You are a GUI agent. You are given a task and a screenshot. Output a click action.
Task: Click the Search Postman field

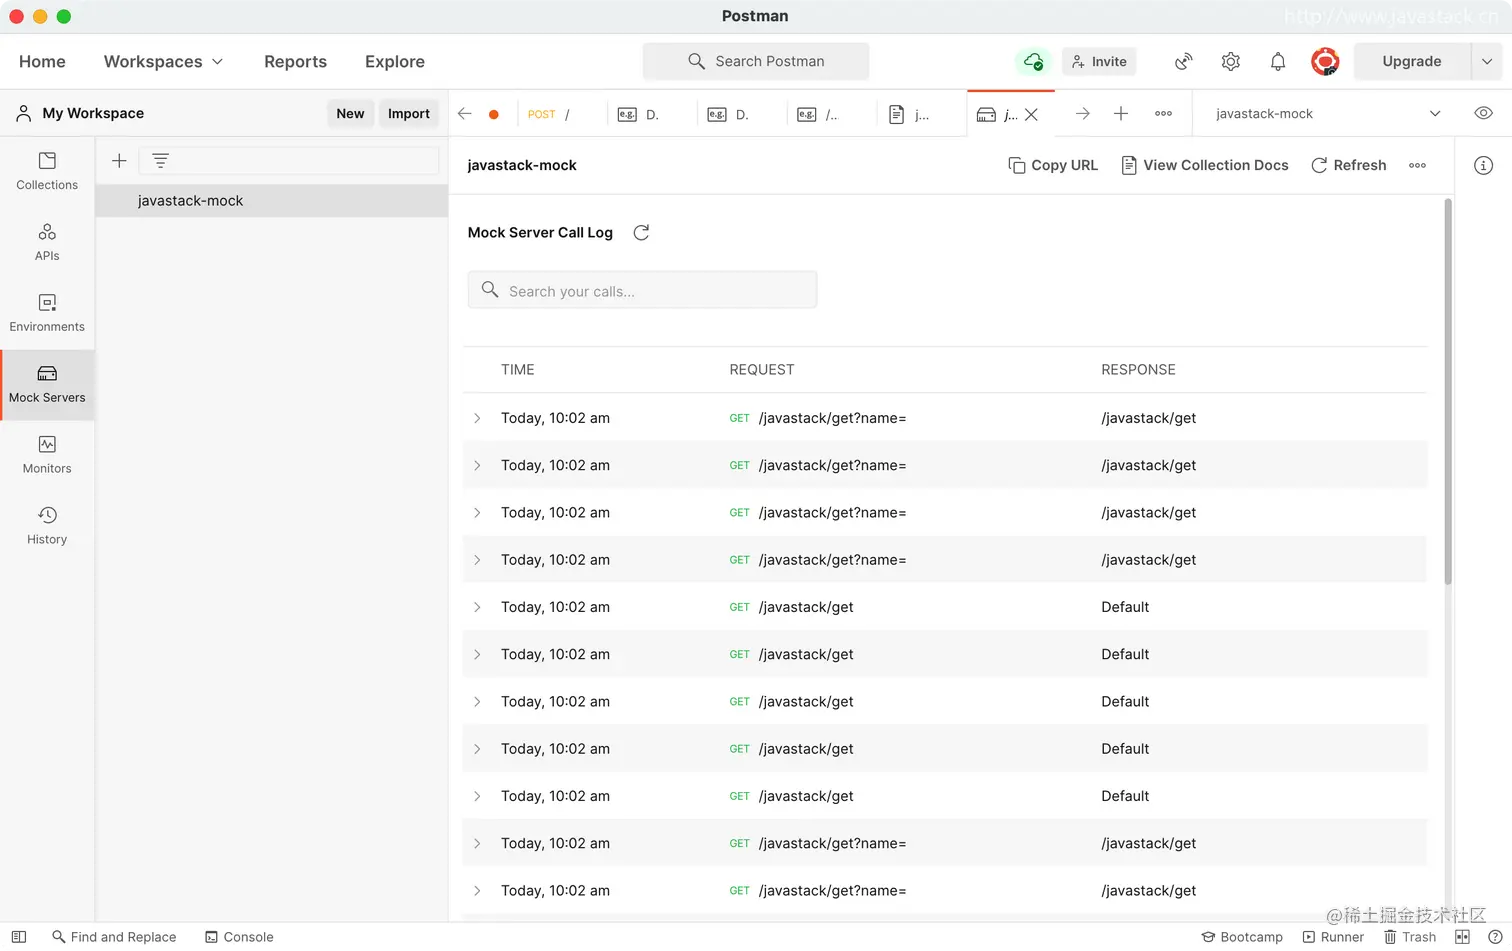click(x=756, y=61)
